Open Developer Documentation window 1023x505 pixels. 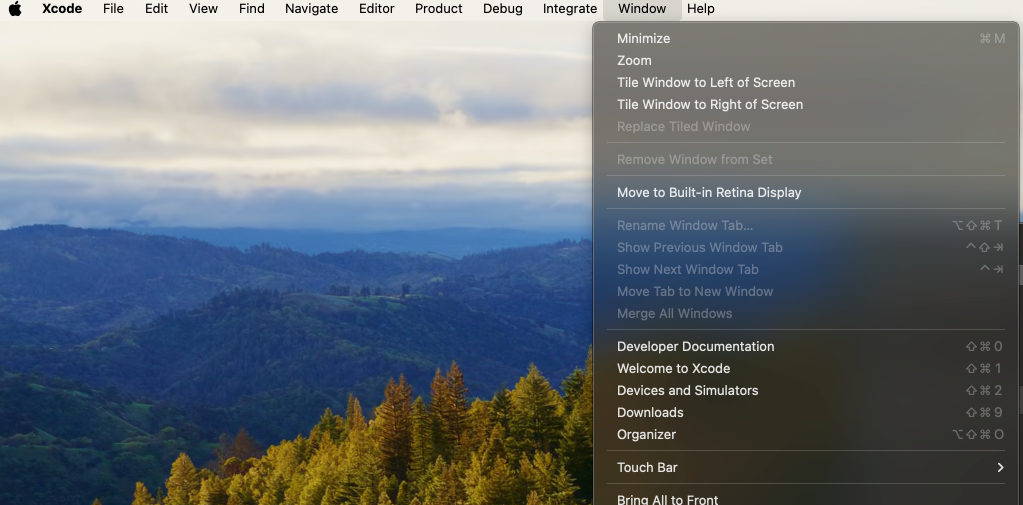click(695, 347)
